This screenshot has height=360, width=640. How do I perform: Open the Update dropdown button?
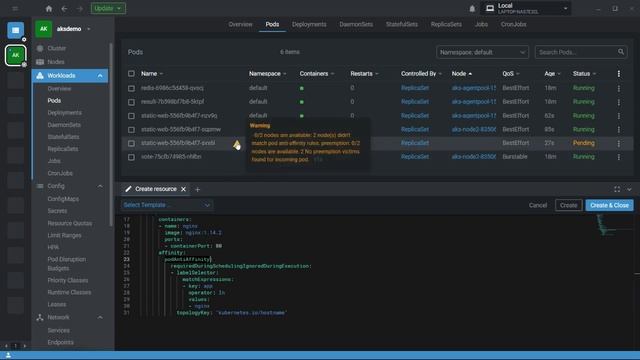click(x=108, y=8)
